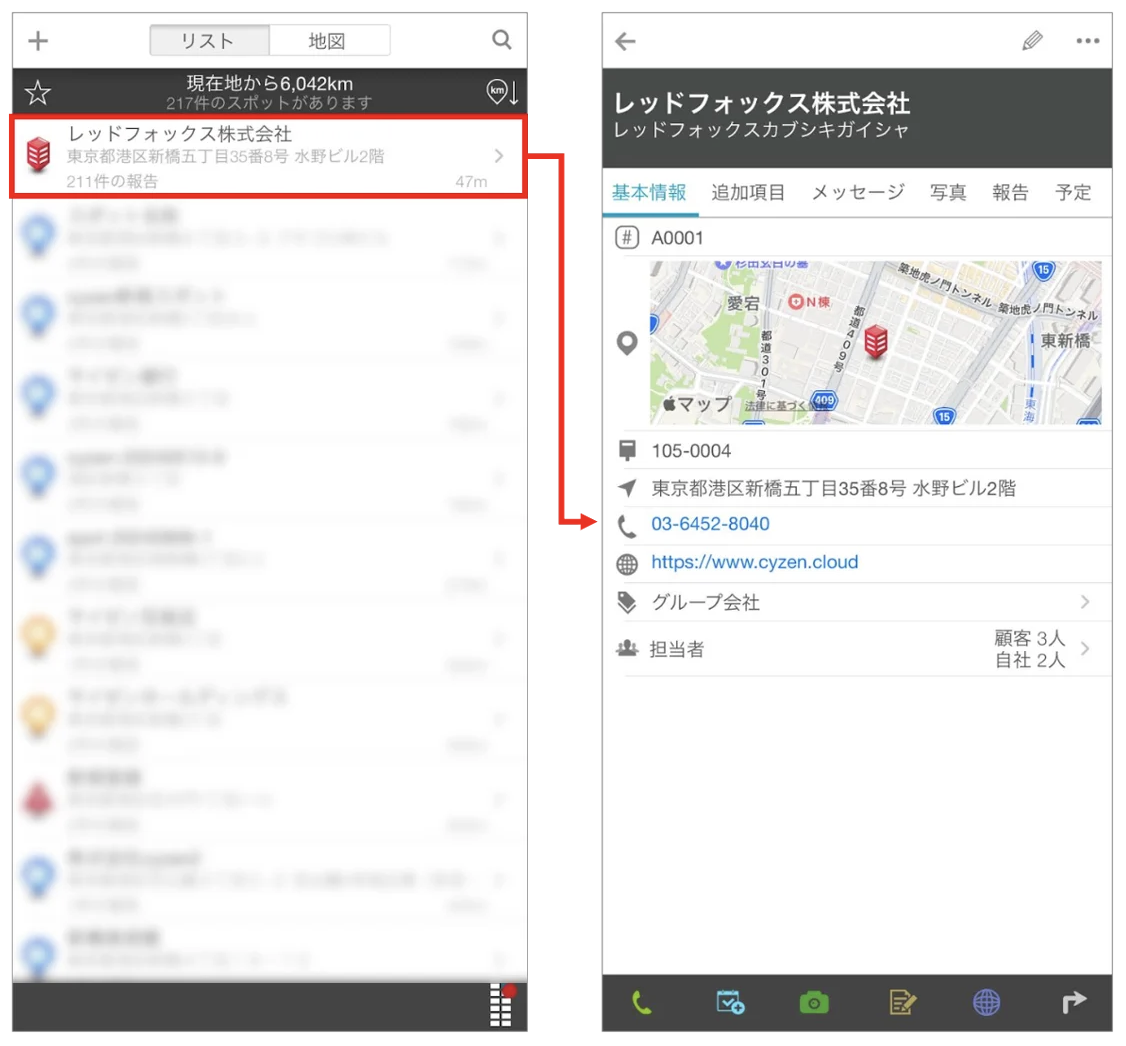The width and height of the screenshot is (1126, 1046).
Task: Tap the 顧客 3人 count
Action: (x=1029, y=638)
